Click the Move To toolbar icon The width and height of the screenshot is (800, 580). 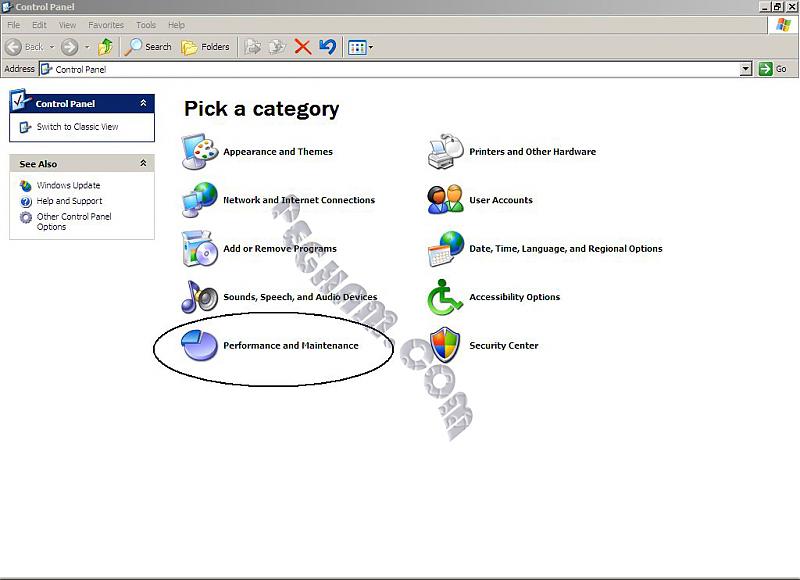(x=253, y=47)
